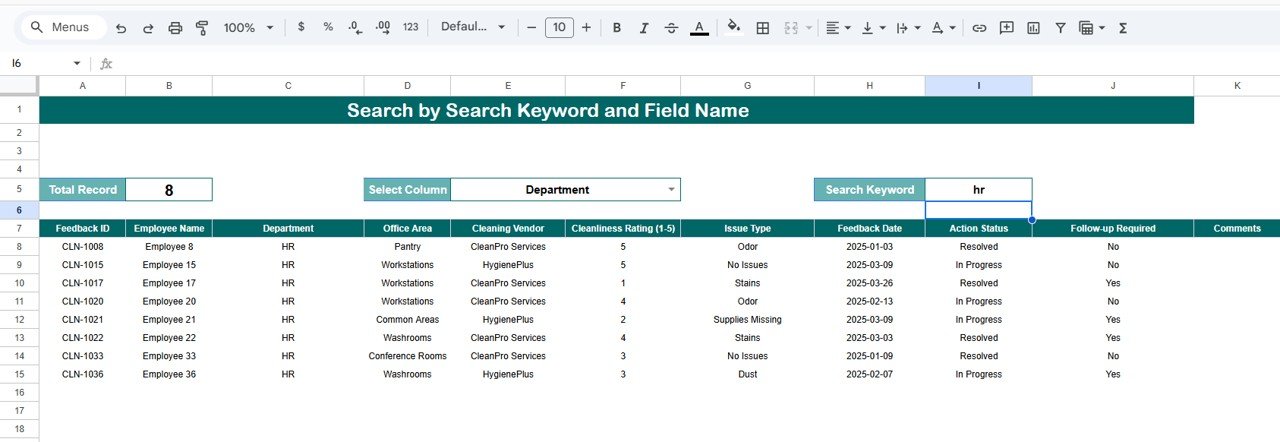Expand the Default font dropdown

473,28
